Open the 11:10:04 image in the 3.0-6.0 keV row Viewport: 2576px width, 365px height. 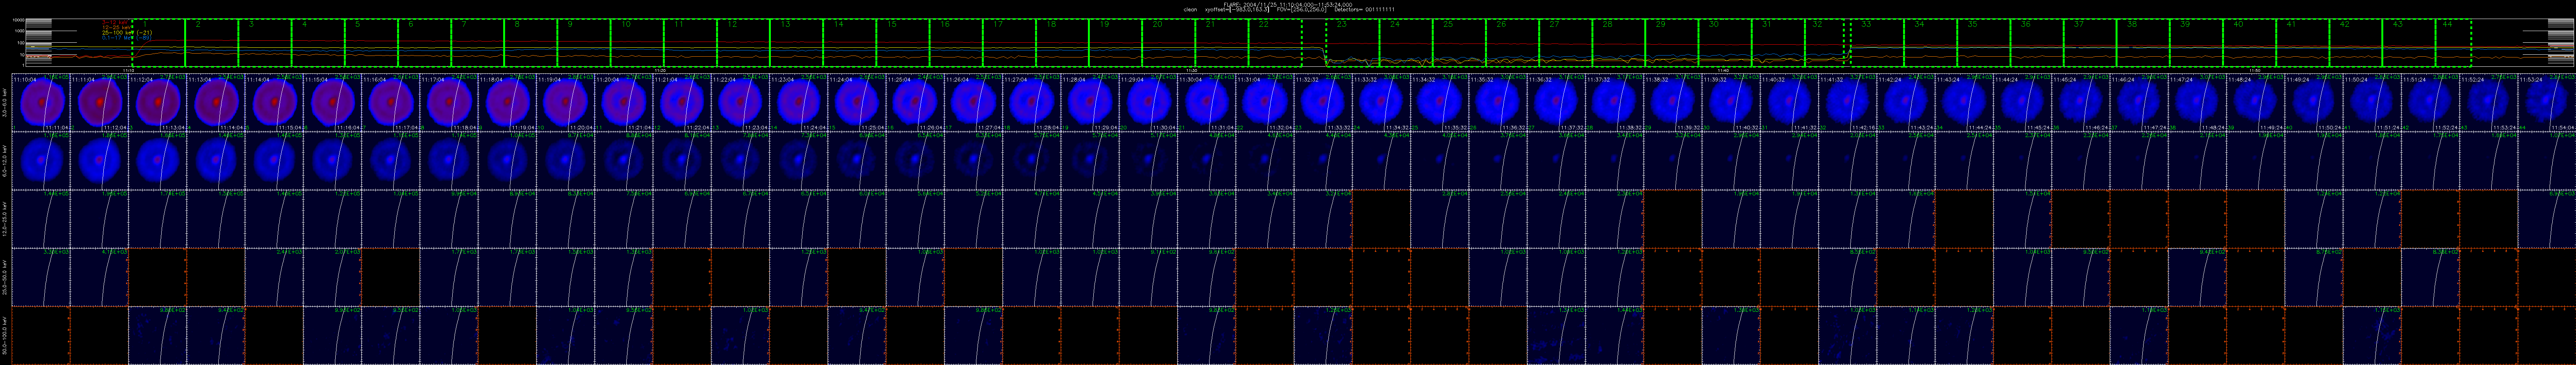pyautogui.click(x=42, y=102)
